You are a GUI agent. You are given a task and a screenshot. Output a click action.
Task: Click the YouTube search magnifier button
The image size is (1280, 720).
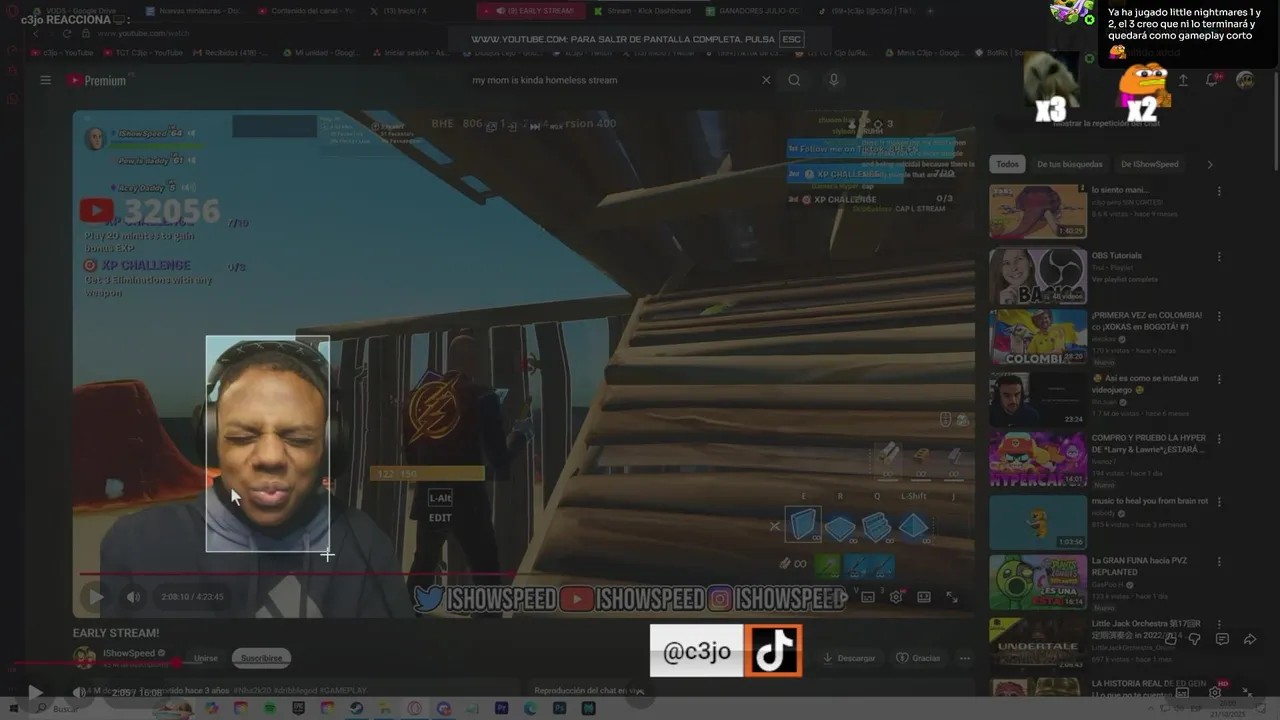[794, 80]
